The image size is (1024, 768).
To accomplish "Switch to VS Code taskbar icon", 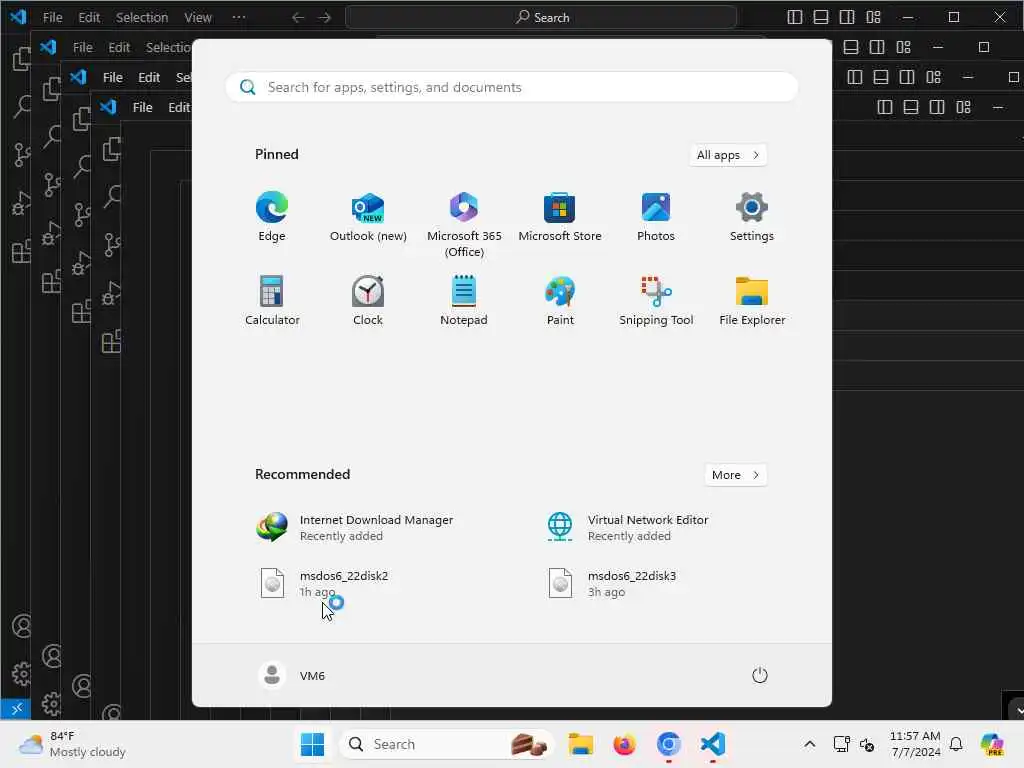I will [x=712, y=744].
